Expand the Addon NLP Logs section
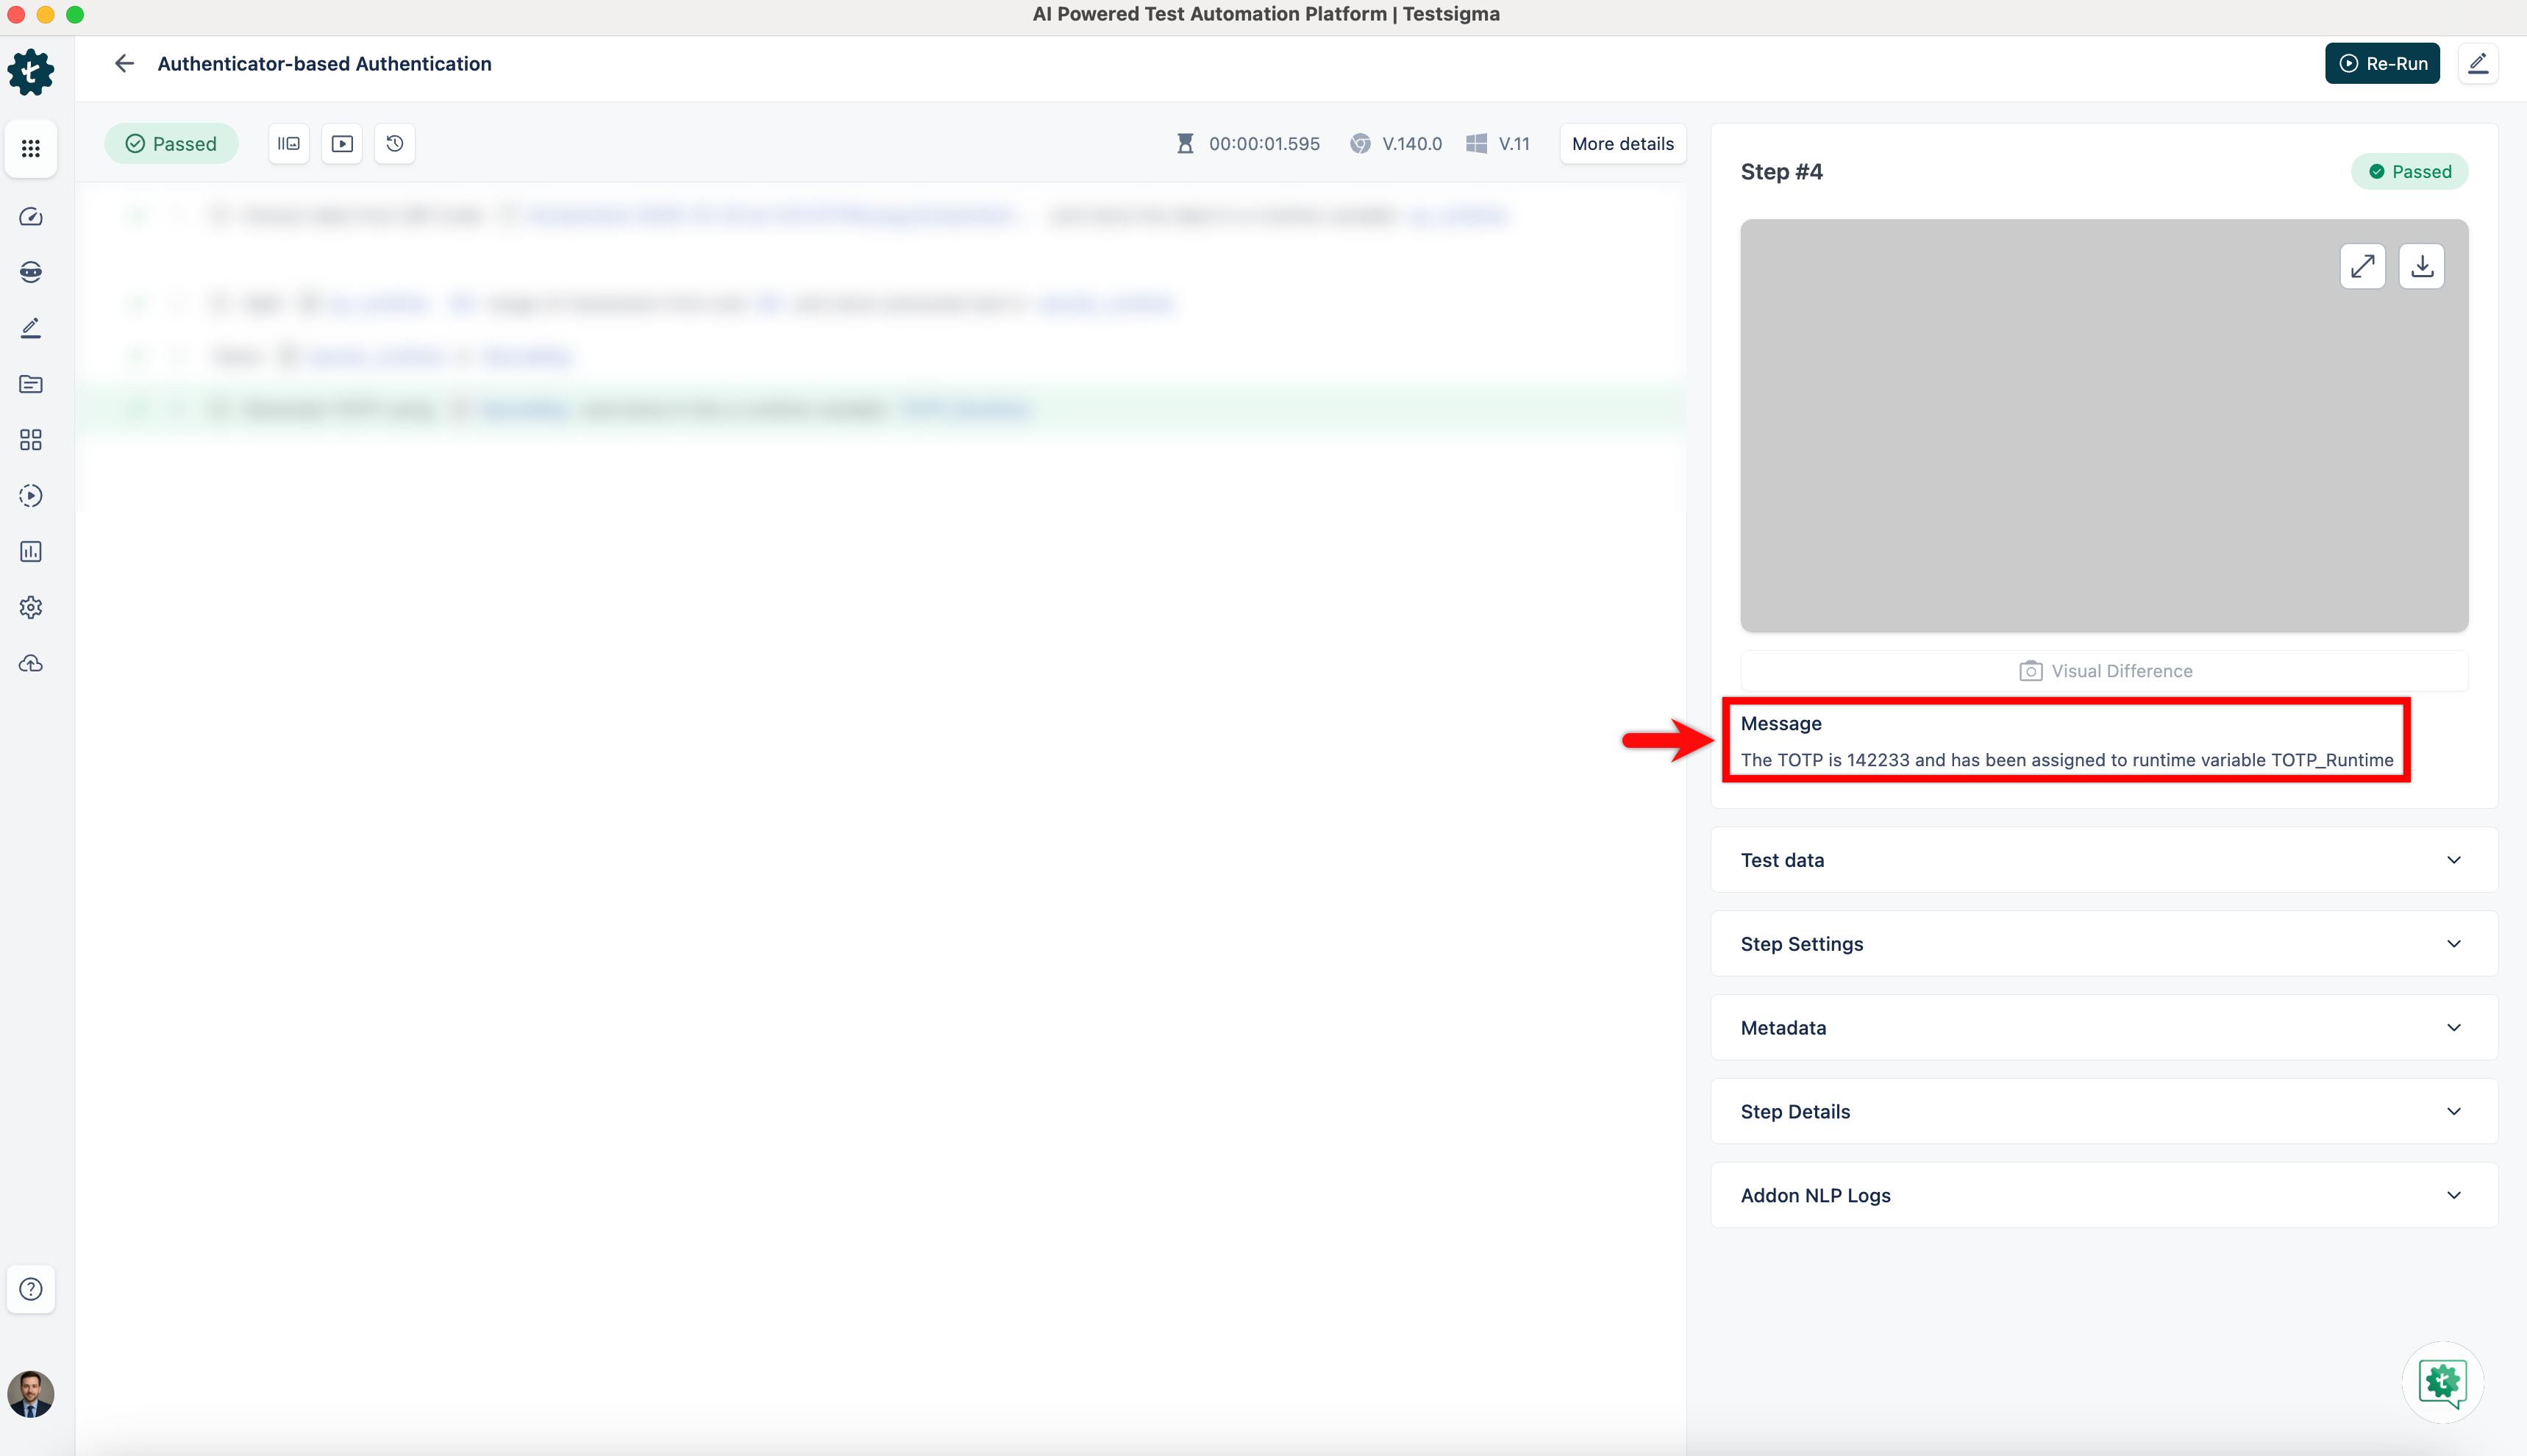This screenshot has width=2527, height=1456. [2104, 1196]
